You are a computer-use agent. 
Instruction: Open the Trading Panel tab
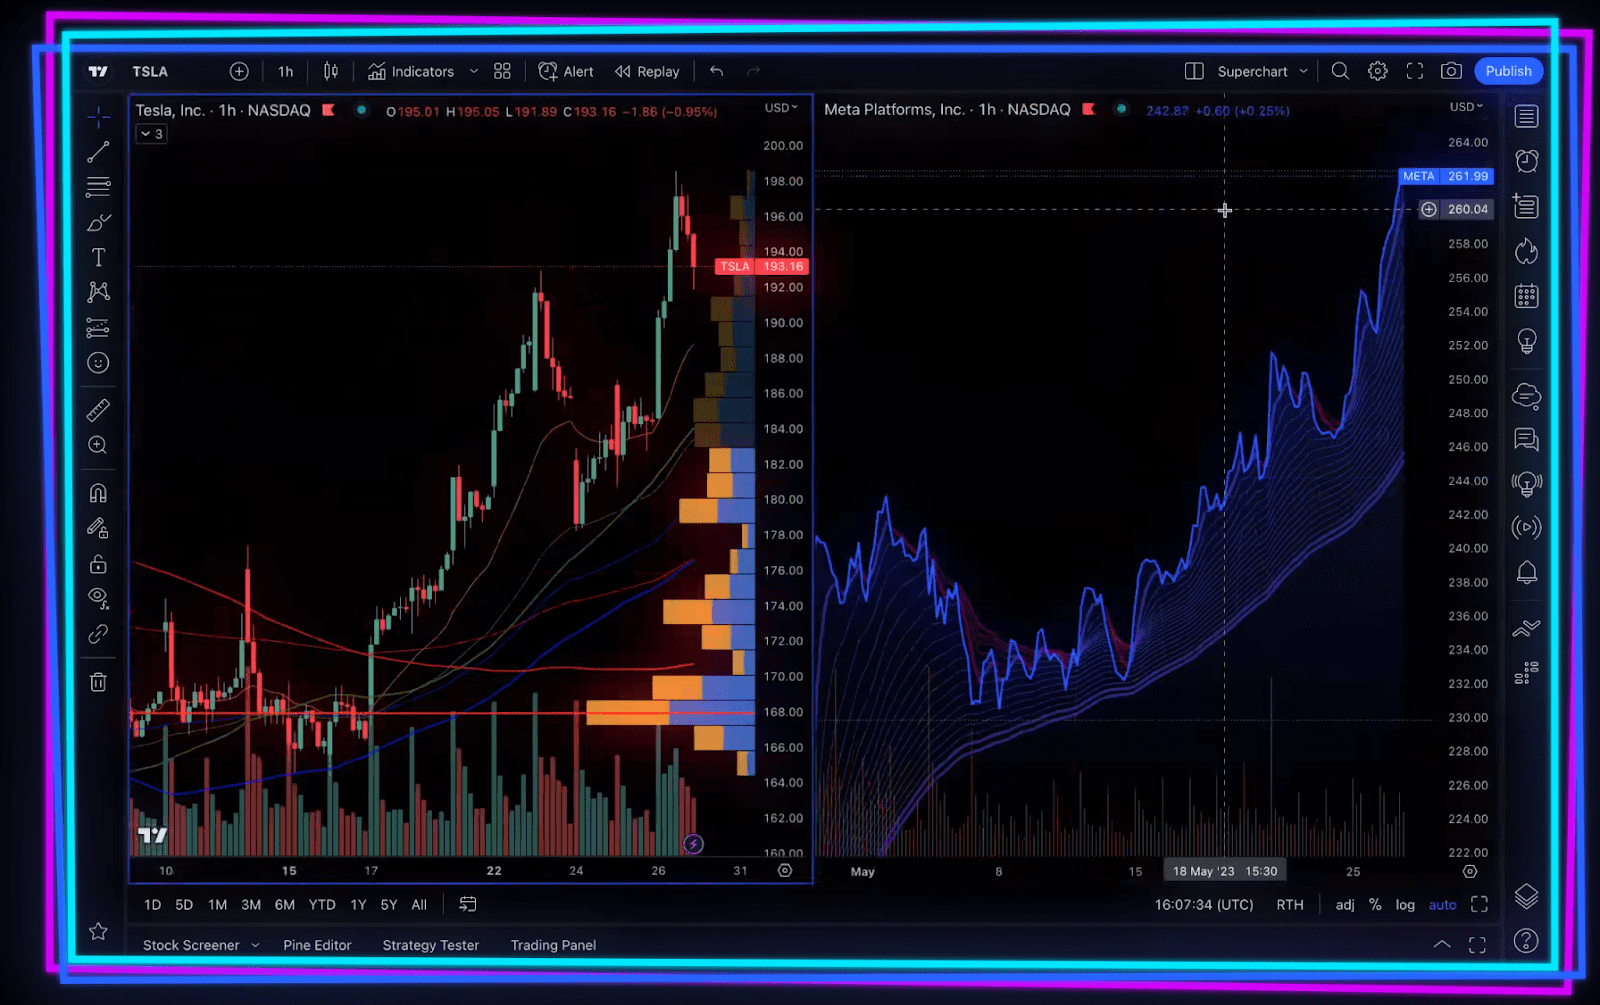point(553,945)
